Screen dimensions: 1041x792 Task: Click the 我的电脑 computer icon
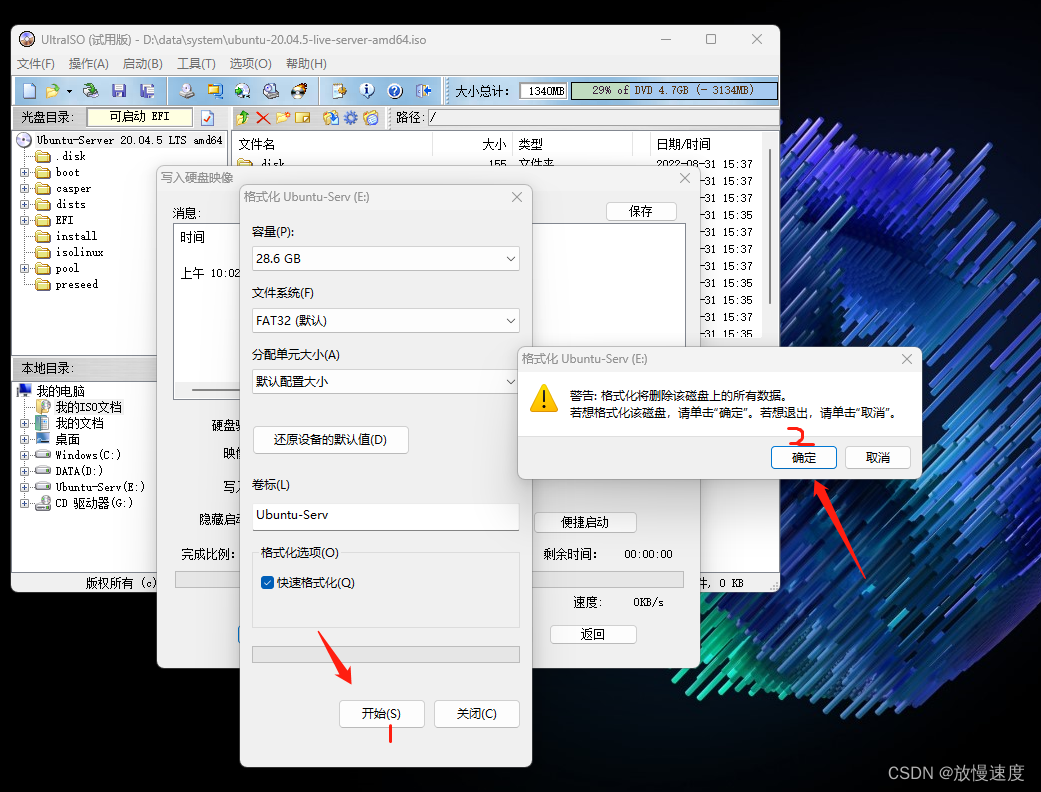click(x=25, y=390)
